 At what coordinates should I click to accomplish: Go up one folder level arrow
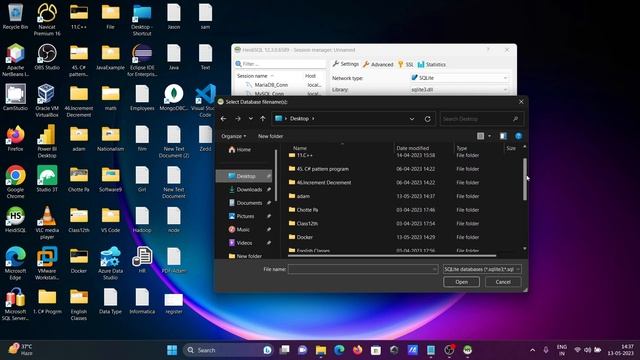[262, 119]
